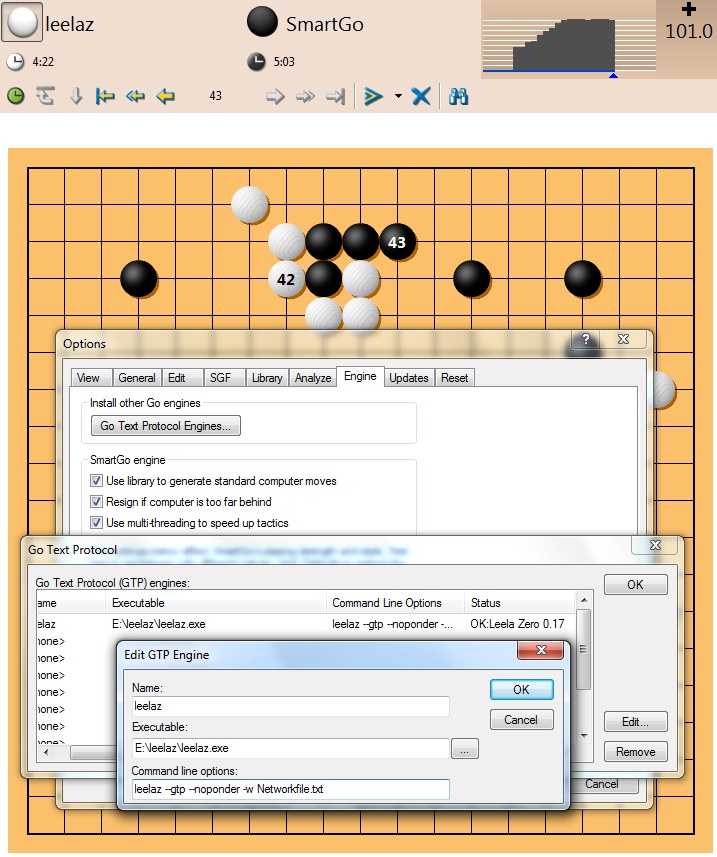Viewport: 717px width, 857px height.
Task: Go back one move with left arrow
Action: point(166,96)
